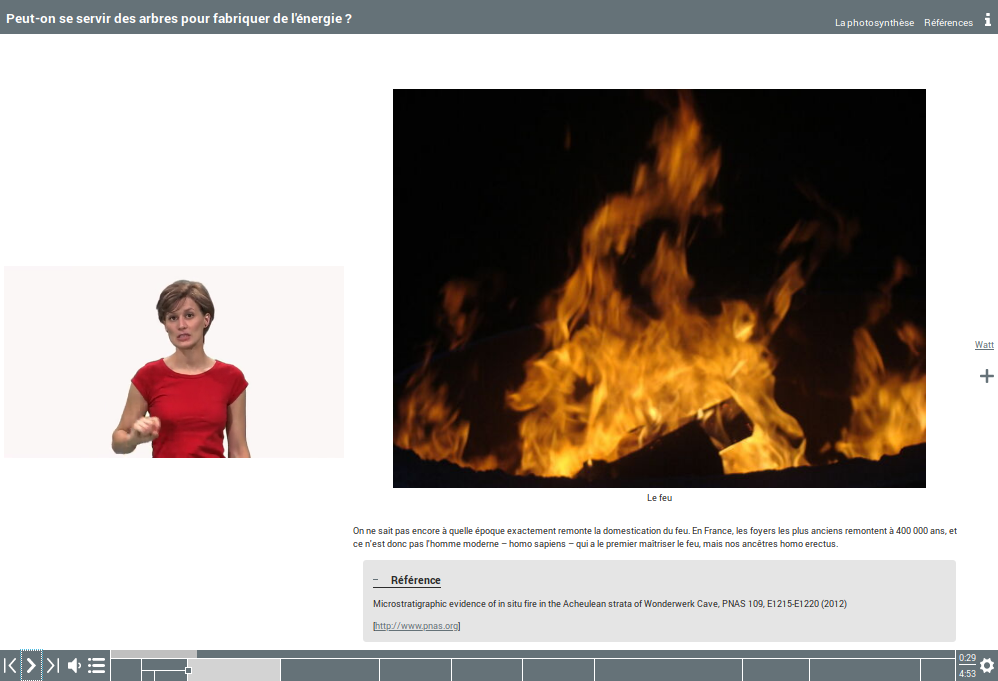The width and height of the screenshot is (998, 681).
Task: Open the La photosynthèse menu item
Action: pyautogui.click(x=874, y=23)
